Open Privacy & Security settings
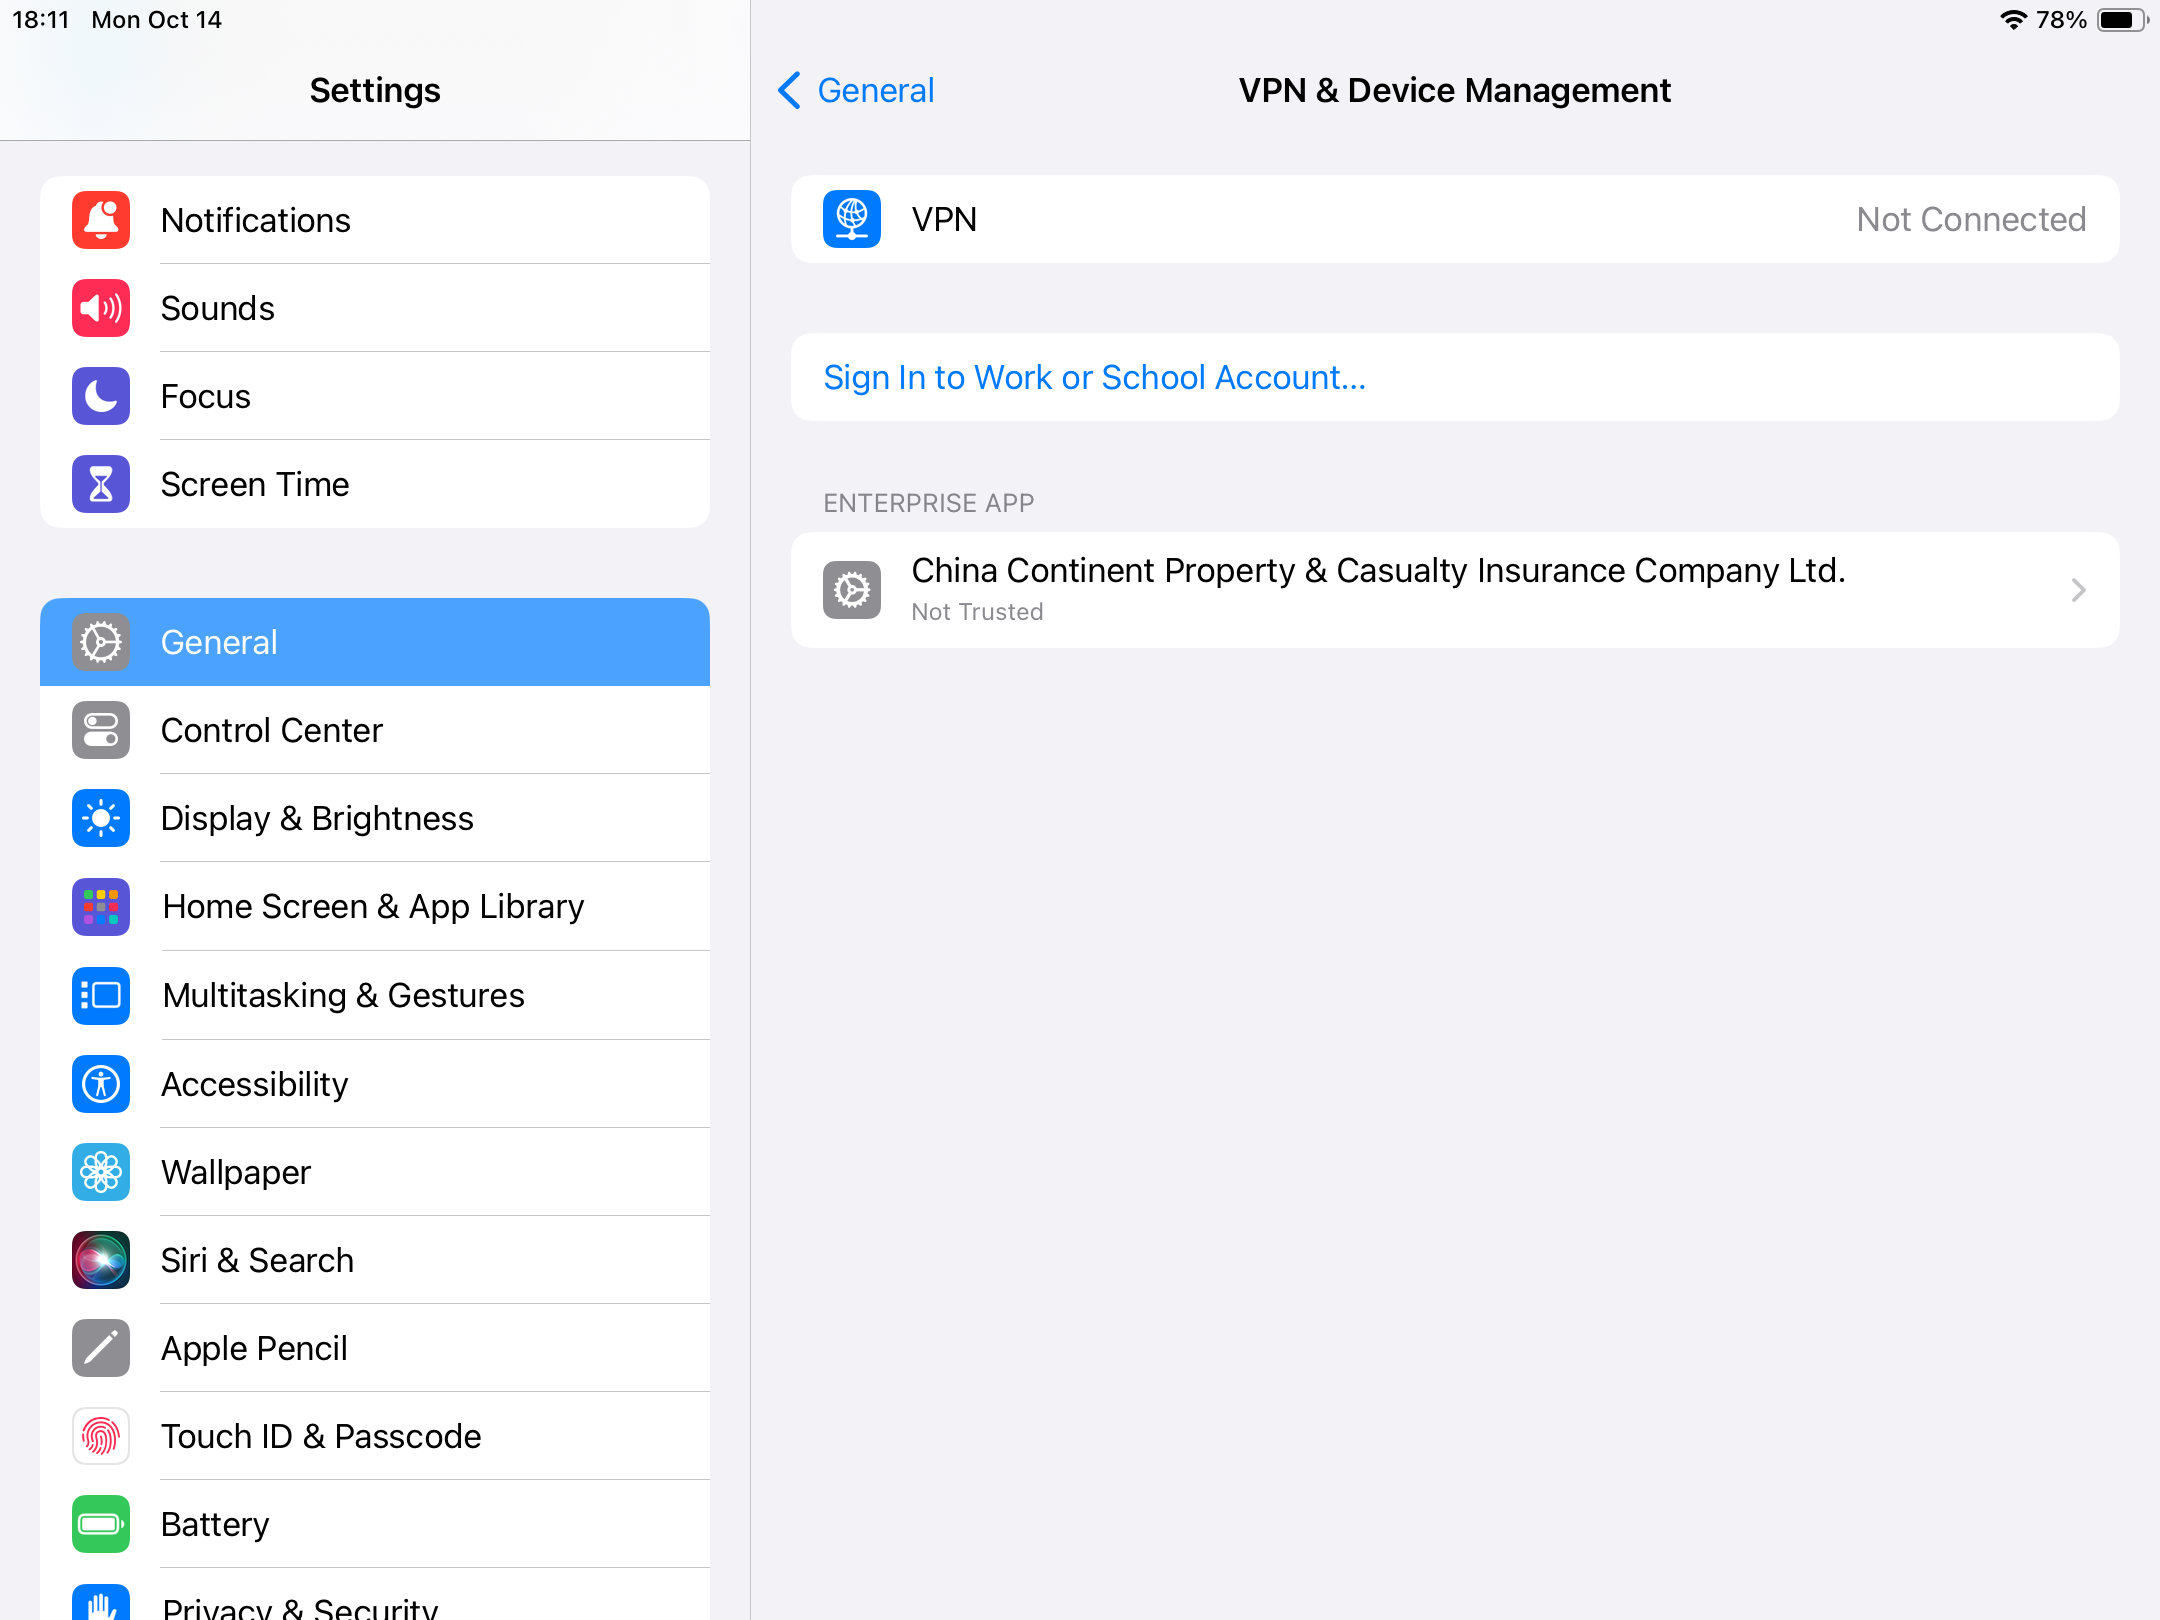This screenshot has width=2160, height=1620. (x=375, y=1596)
